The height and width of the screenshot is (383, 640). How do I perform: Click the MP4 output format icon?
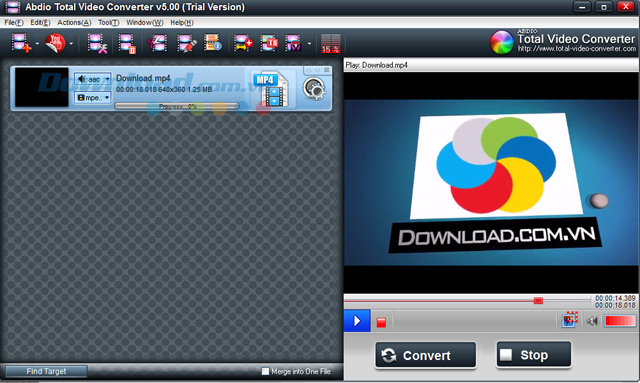coord(270,89)
